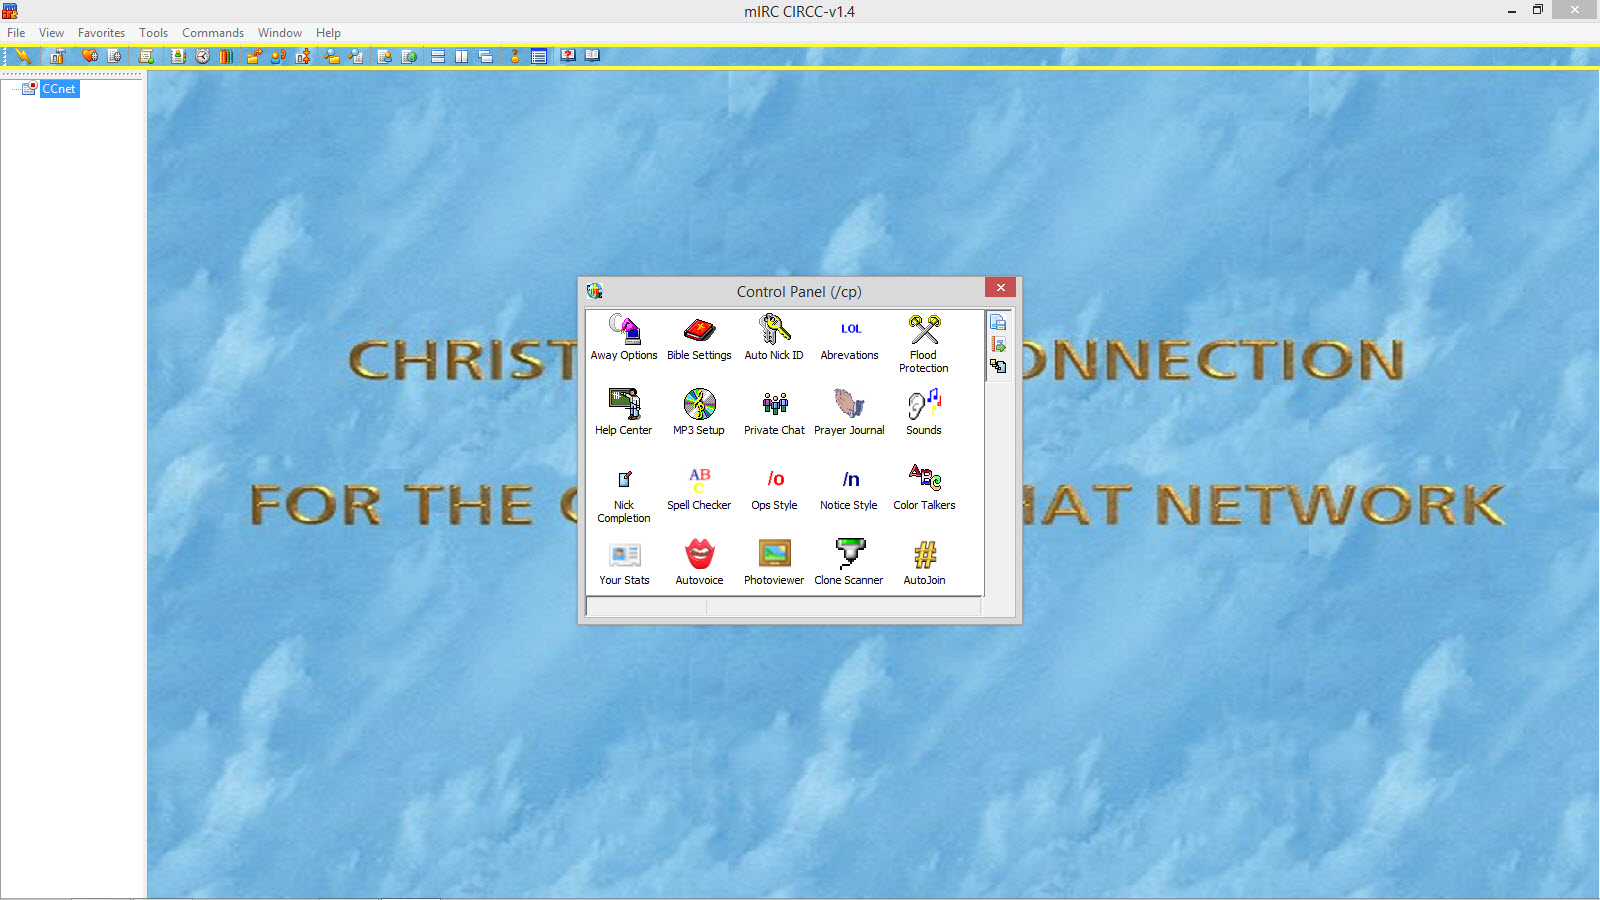Viewport: 1600px width, 900px height.
Task: Open the View menu
Action: point(51,33)
